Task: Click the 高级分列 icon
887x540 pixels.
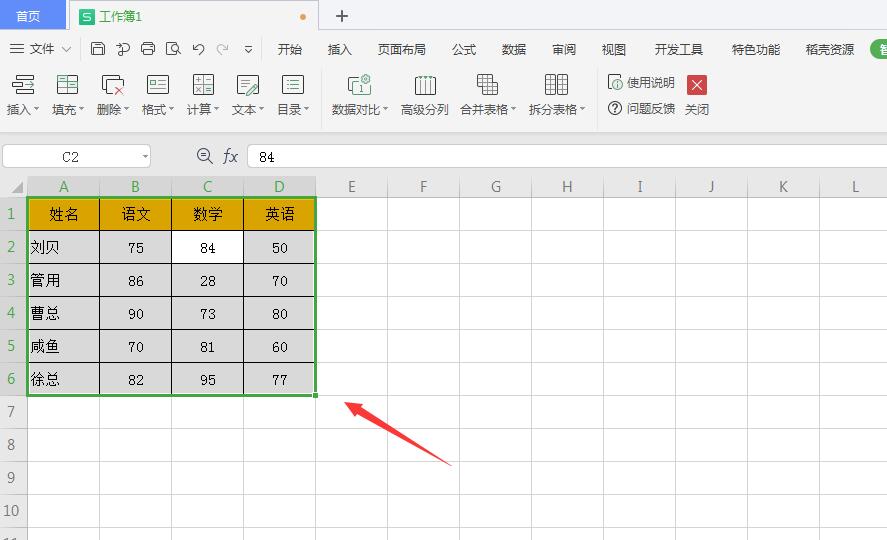Action: click(425, 85)
